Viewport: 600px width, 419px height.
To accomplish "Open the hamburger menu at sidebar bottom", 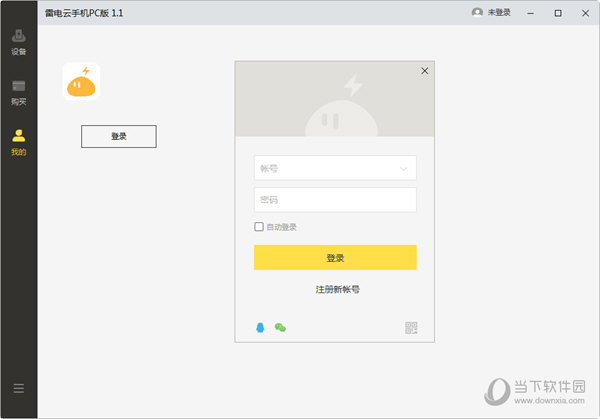I will coord(18,388).
